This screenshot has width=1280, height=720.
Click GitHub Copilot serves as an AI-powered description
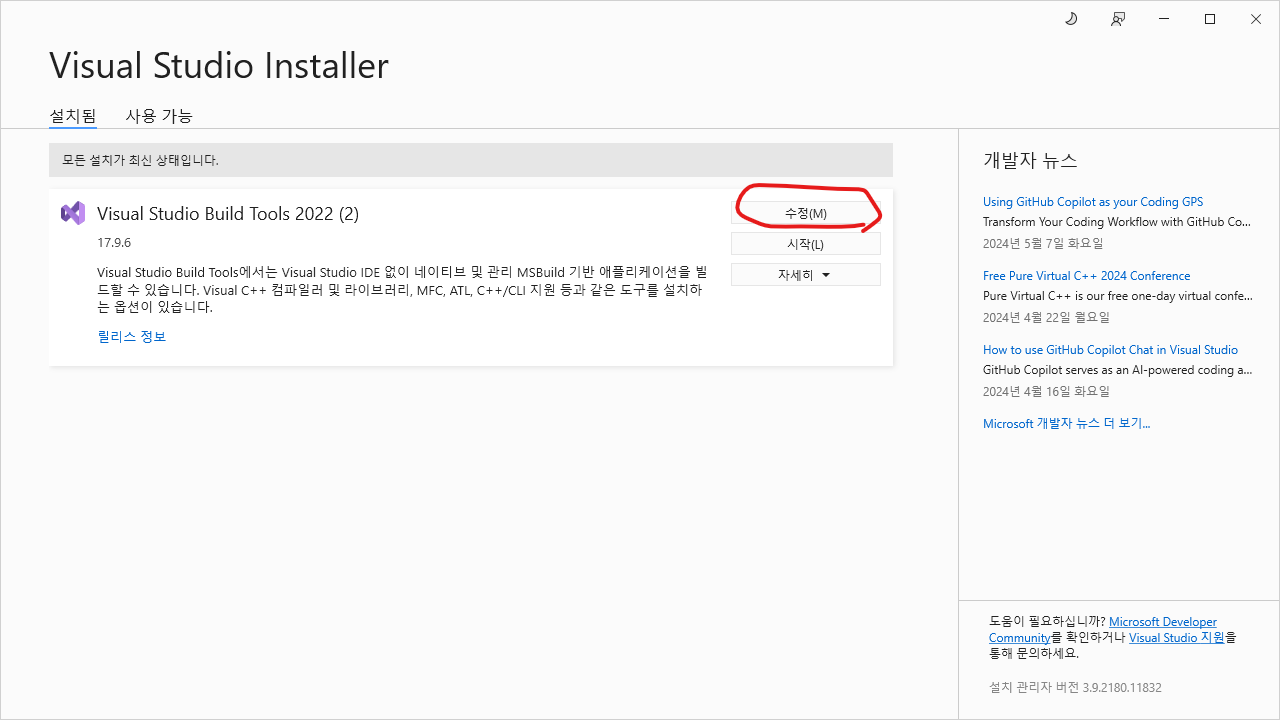click(1117, 370)
